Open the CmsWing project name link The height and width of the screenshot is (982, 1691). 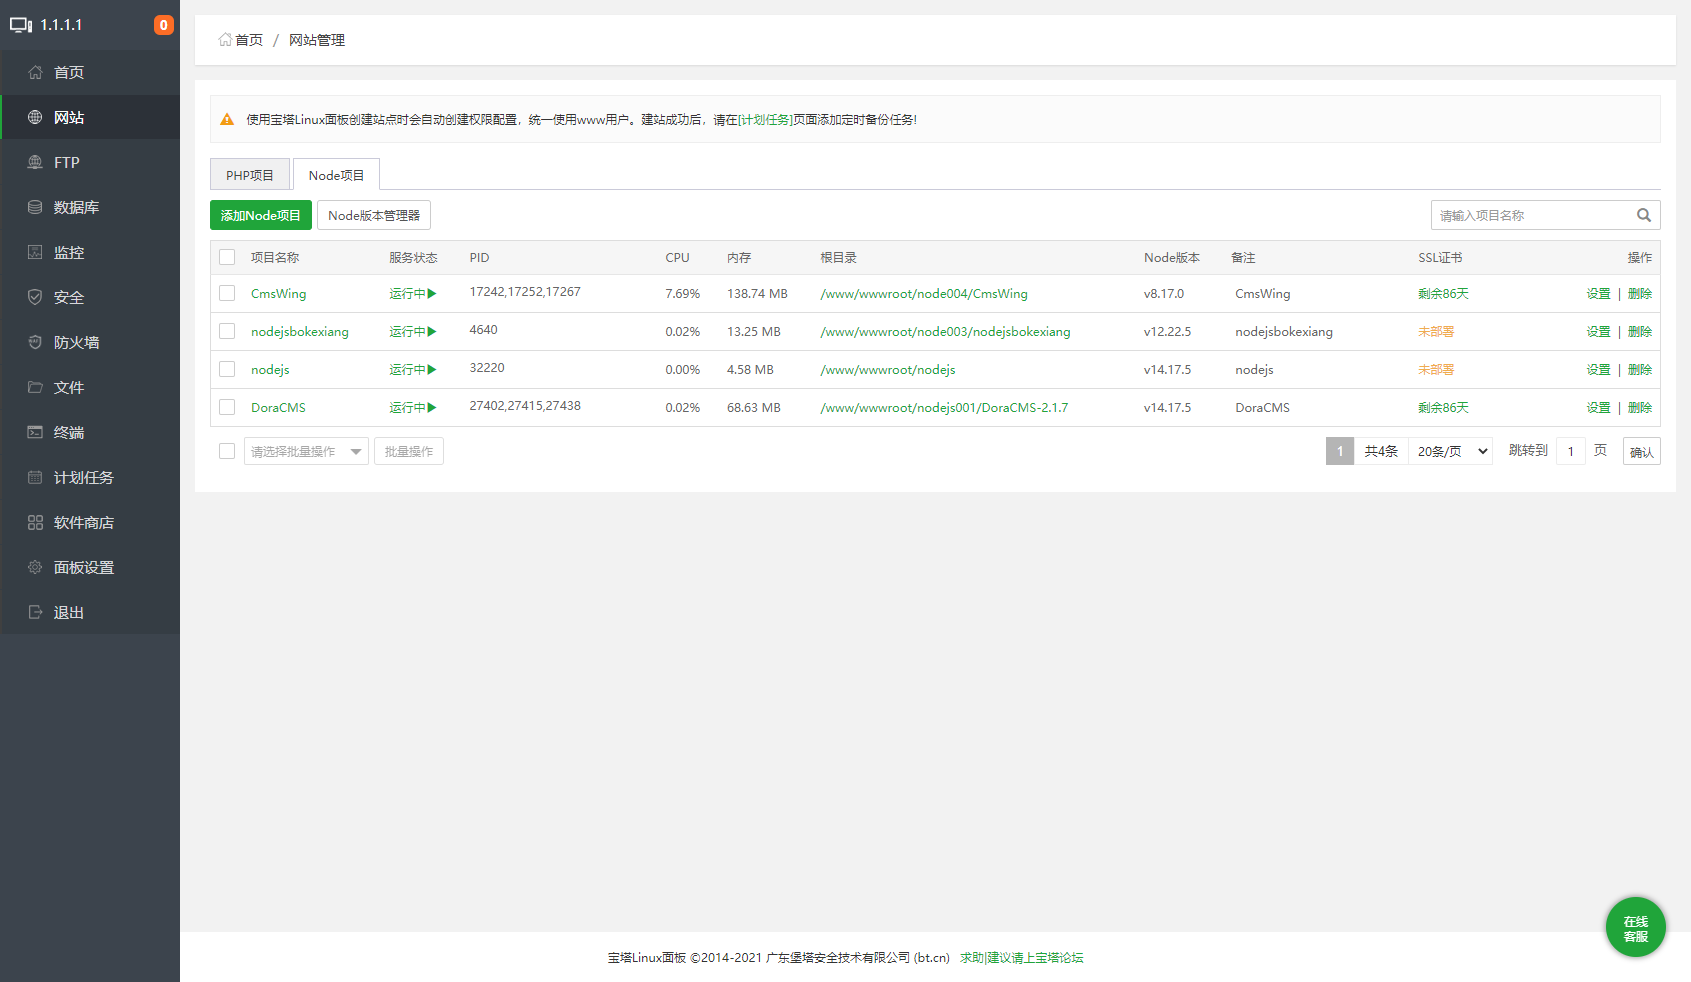tap(278, 294)
